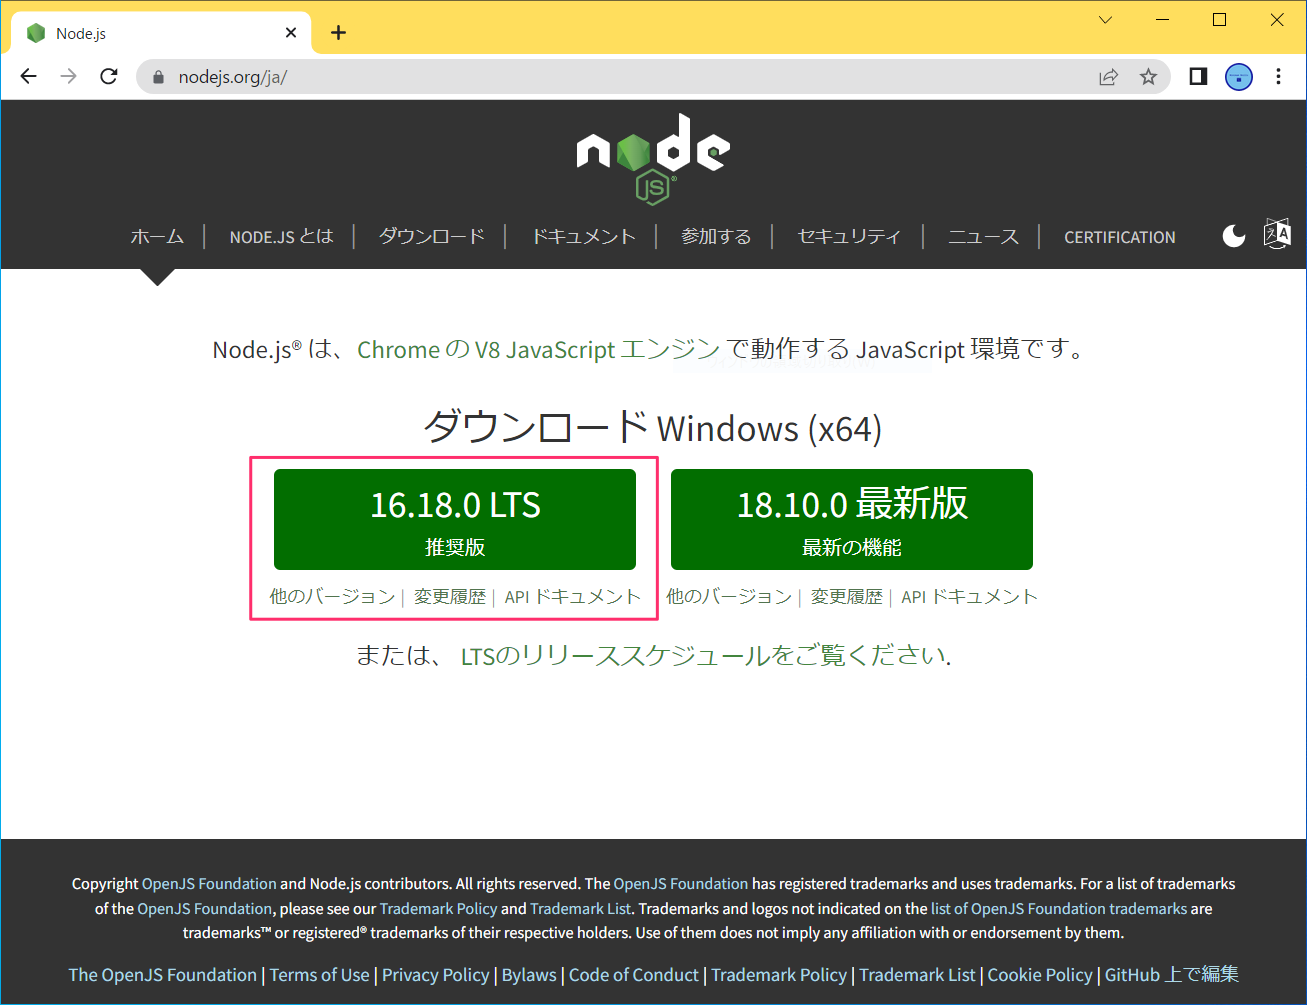Open the Terms of Use link
Image resolution: width=1307 pixels, height=1005 pixels.
coord(320,975)
